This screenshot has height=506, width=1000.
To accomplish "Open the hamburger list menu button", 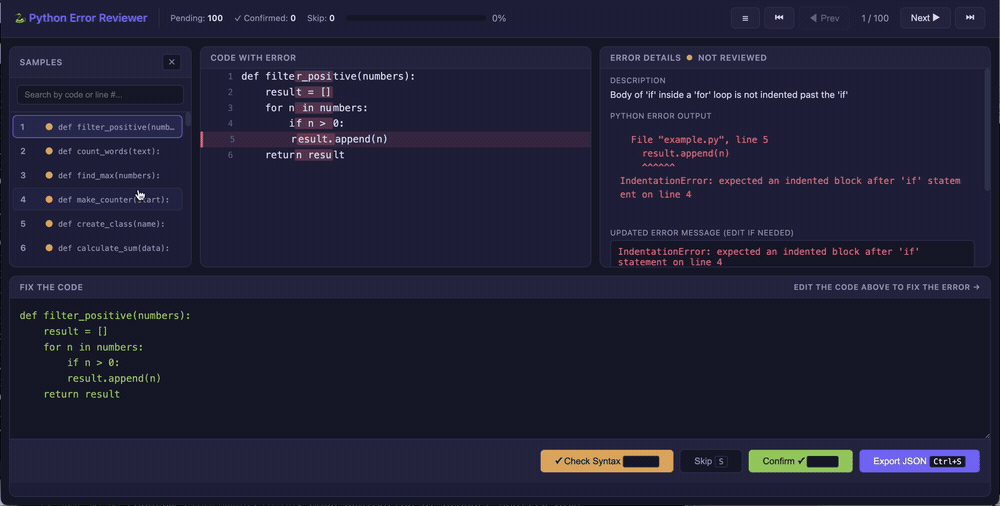I will (x=745, y=18).
